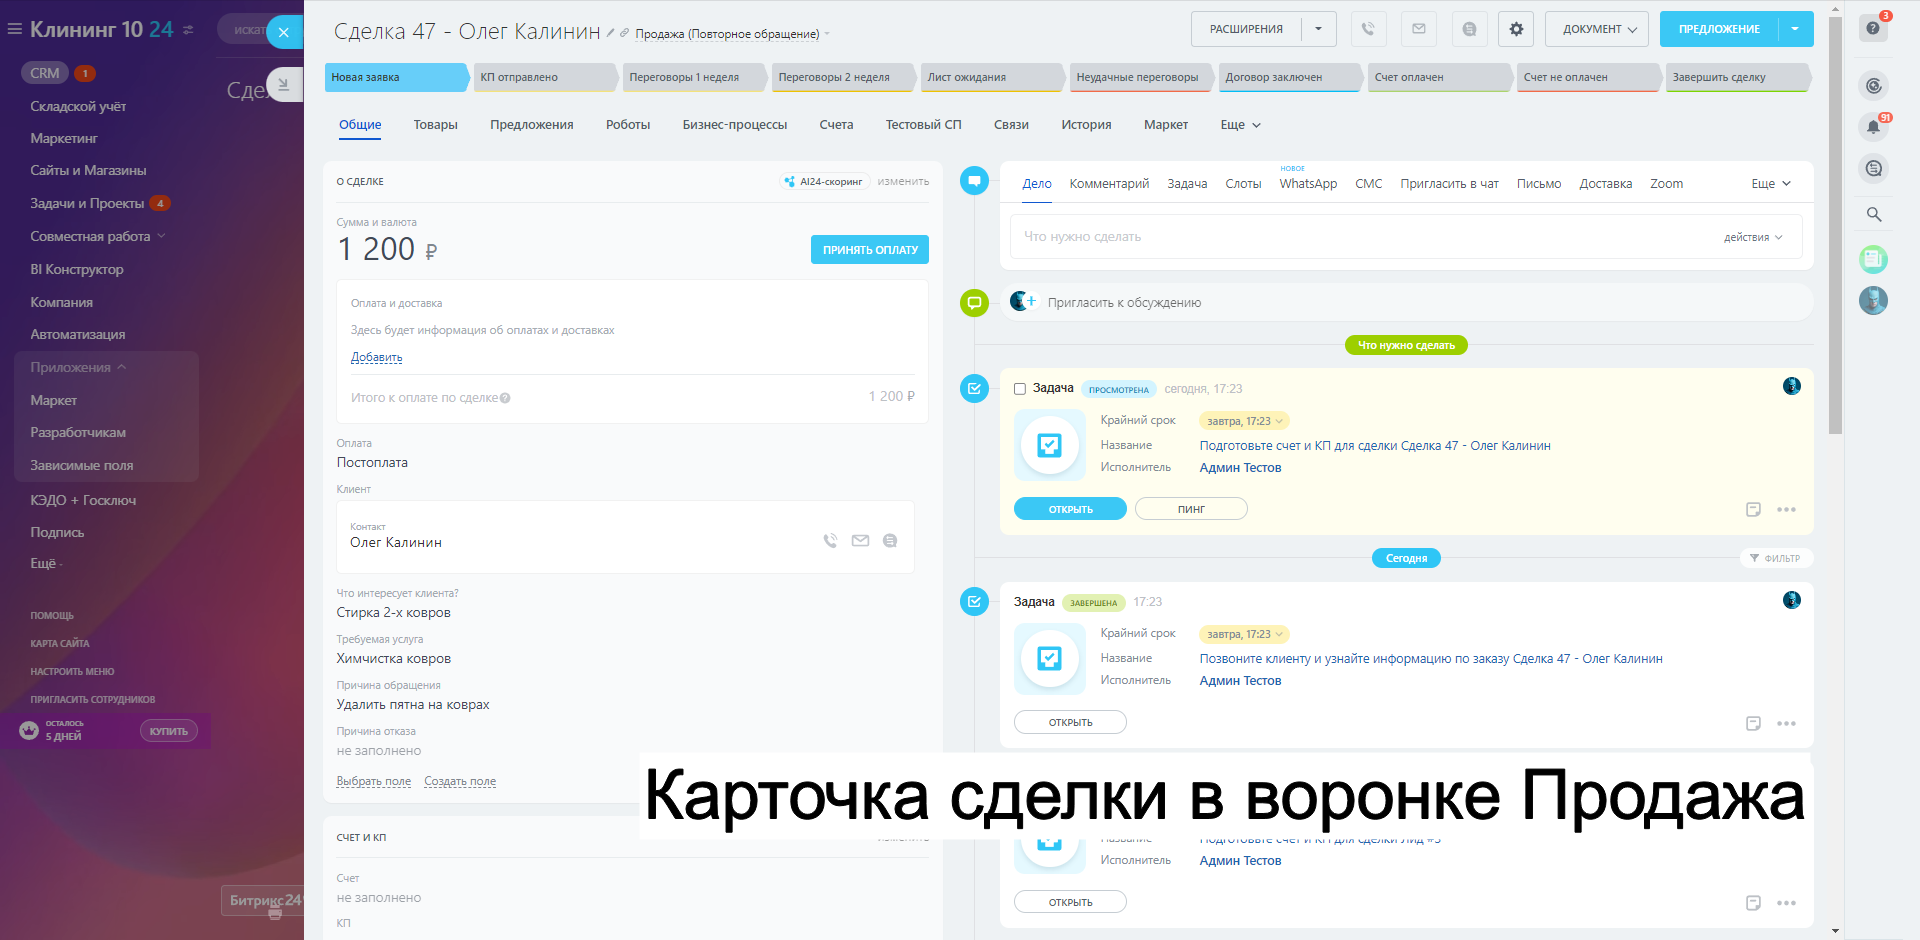
Task: Select the Комментарий tab in the timeline
Action: [1109, 184]
